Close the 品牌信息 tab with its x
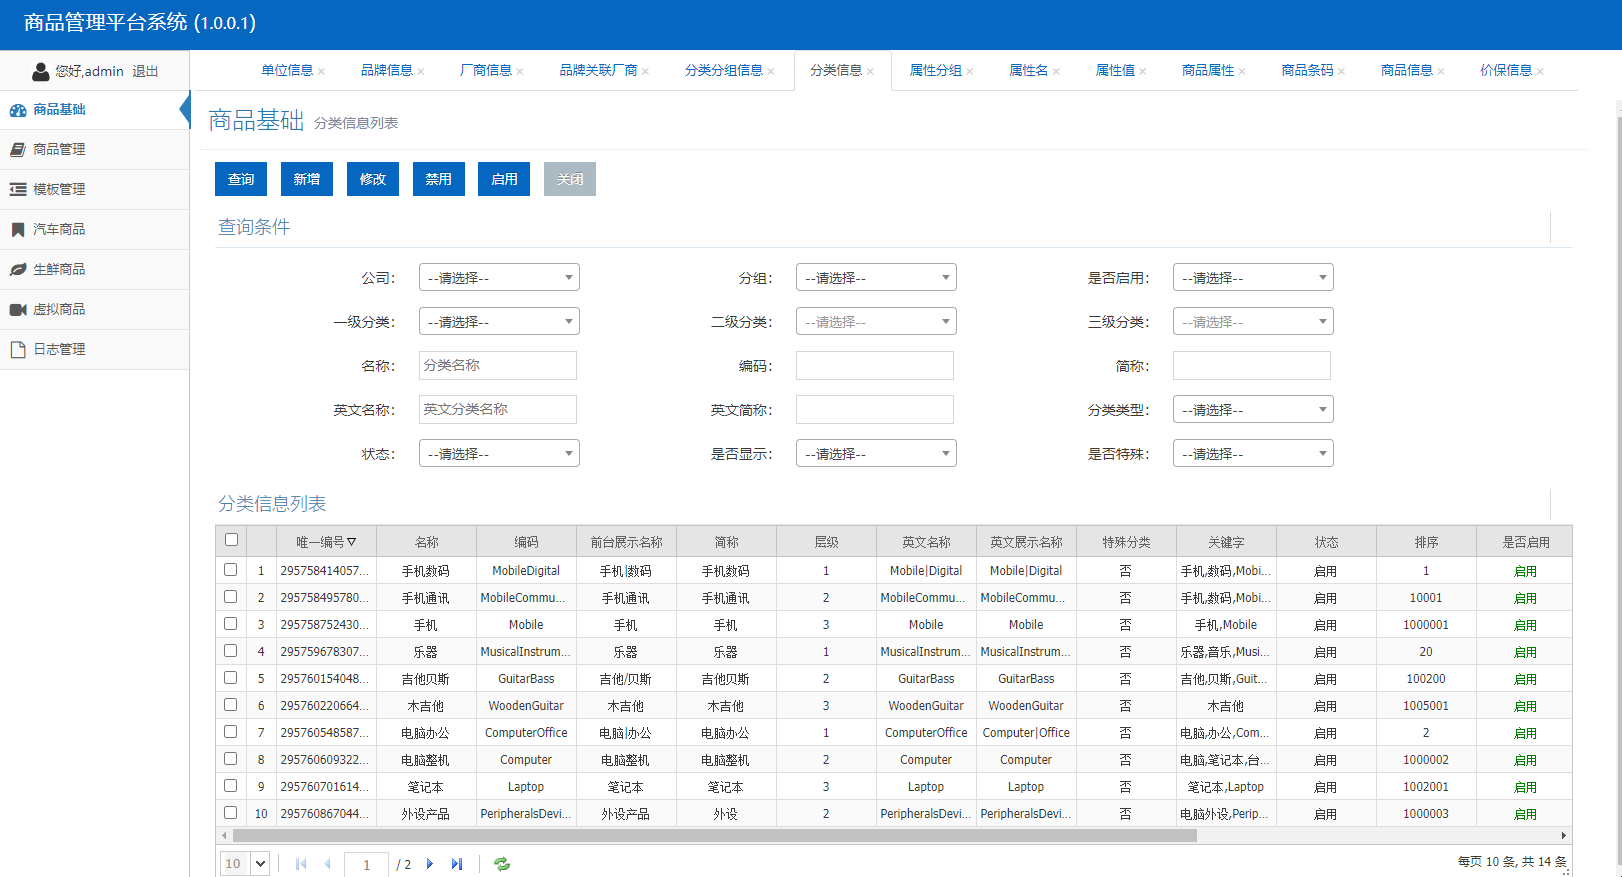Screen dimensions: 1622x877 coord(421,71)
